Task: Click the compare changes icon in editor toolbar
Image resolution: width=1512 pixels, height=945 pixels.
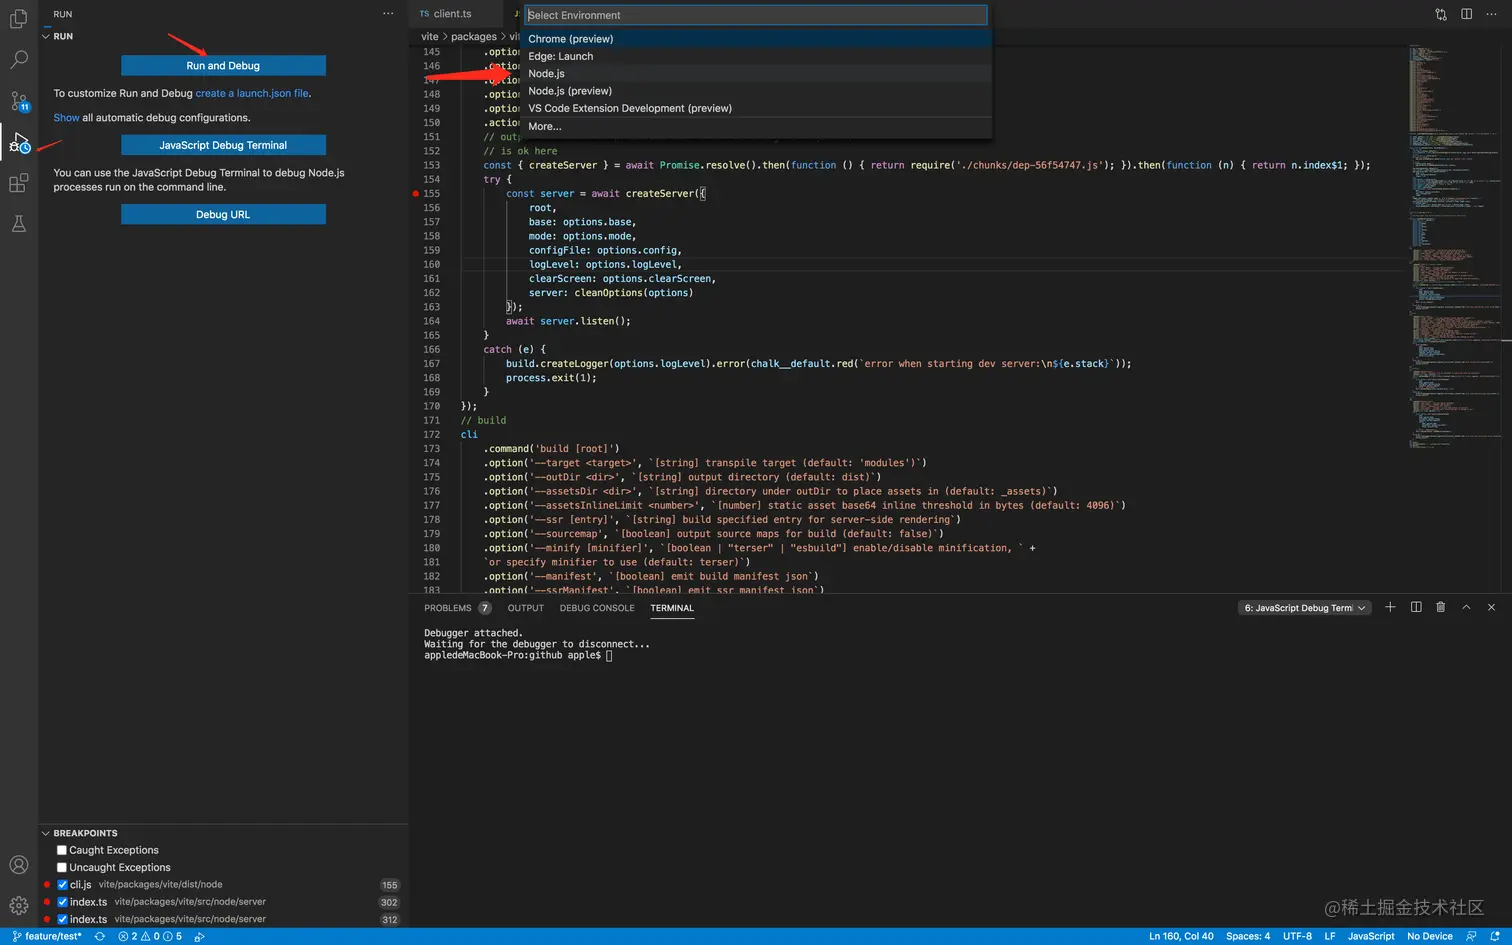Action: click(x=1441, y=14)
